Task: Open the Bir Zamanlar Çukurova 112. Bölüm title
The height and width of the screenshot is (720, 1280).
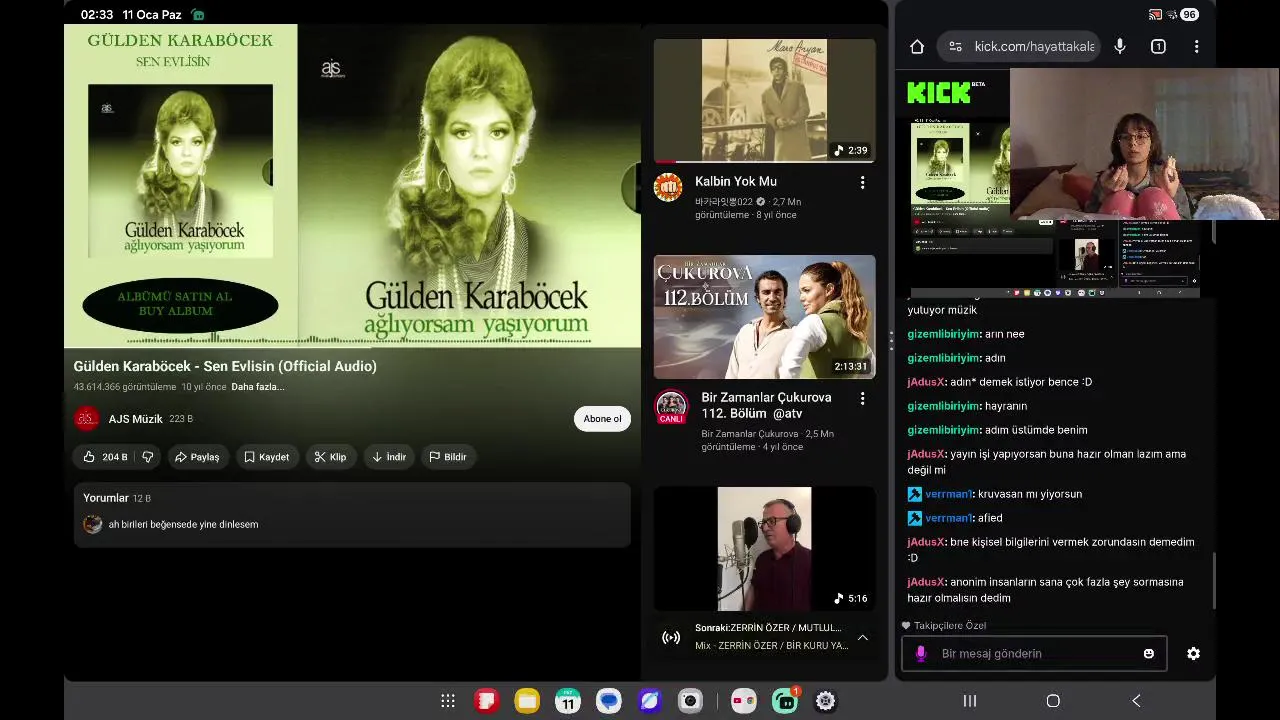Action: [766, 405]
